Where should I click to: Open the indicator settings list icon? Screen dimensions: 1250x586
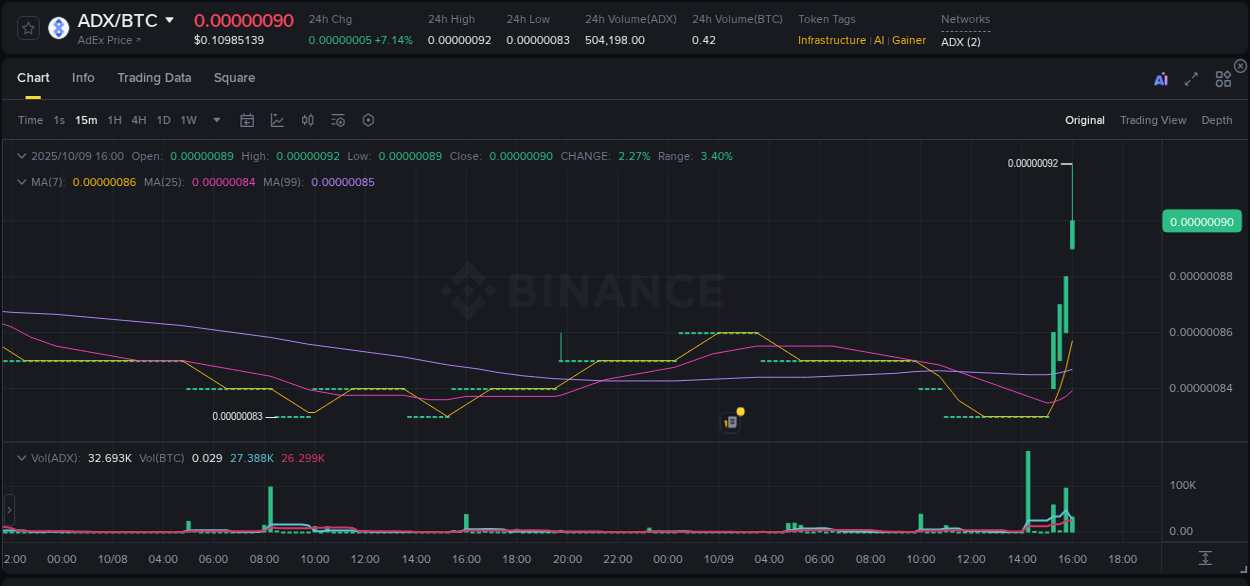337,120
